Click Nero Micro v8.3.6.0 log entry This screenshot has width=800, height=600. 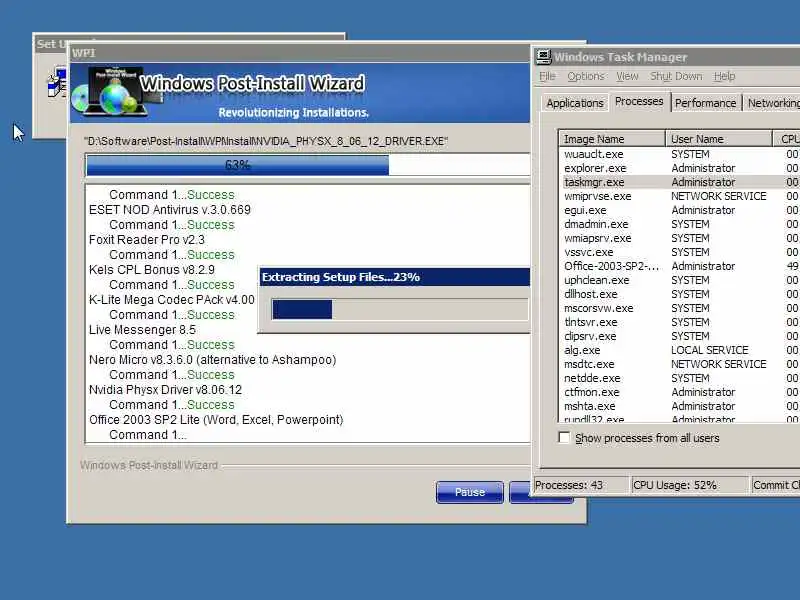(212, 360)
